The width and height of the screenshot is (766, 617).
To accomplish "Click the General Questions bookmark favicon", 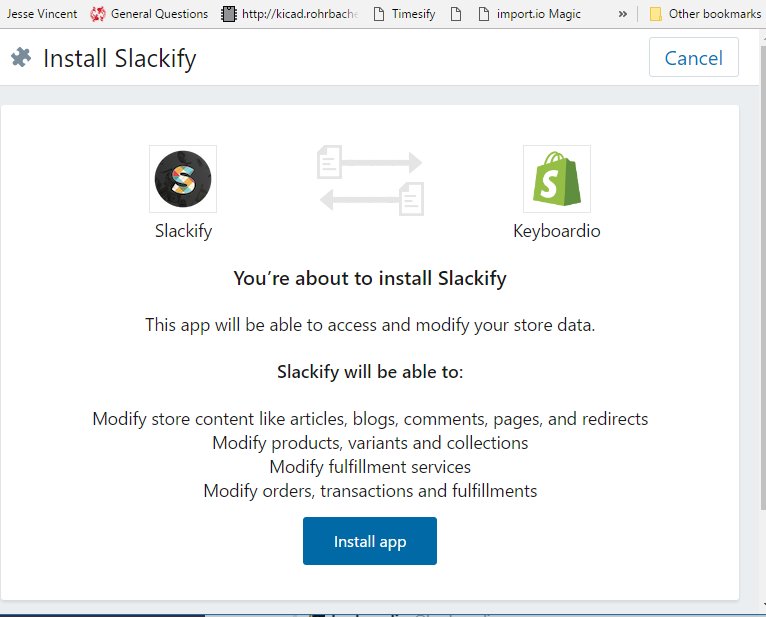I will [98, 14].
